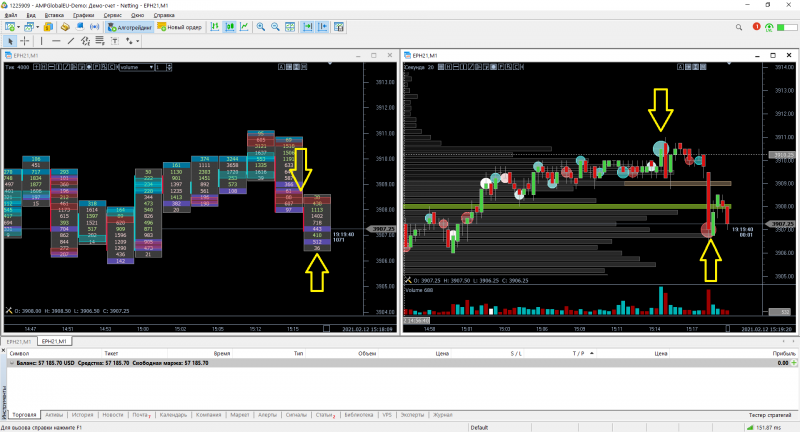
Task: Tile chart windows with the grid icon
Action: click(290, 27)
